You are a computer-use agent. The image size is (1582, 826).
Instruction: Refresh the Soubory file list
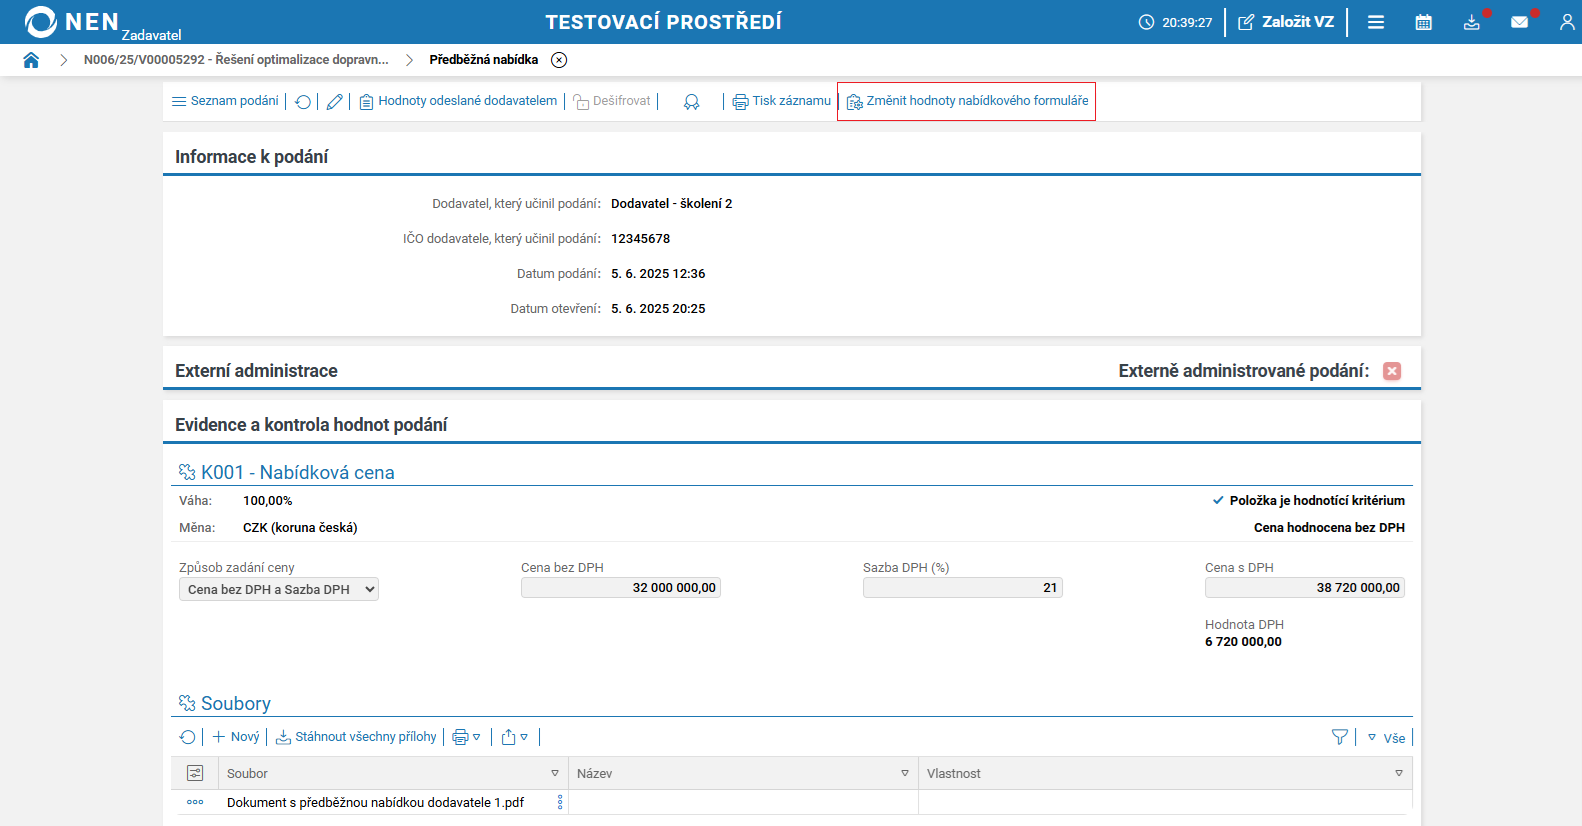[187, 737]
